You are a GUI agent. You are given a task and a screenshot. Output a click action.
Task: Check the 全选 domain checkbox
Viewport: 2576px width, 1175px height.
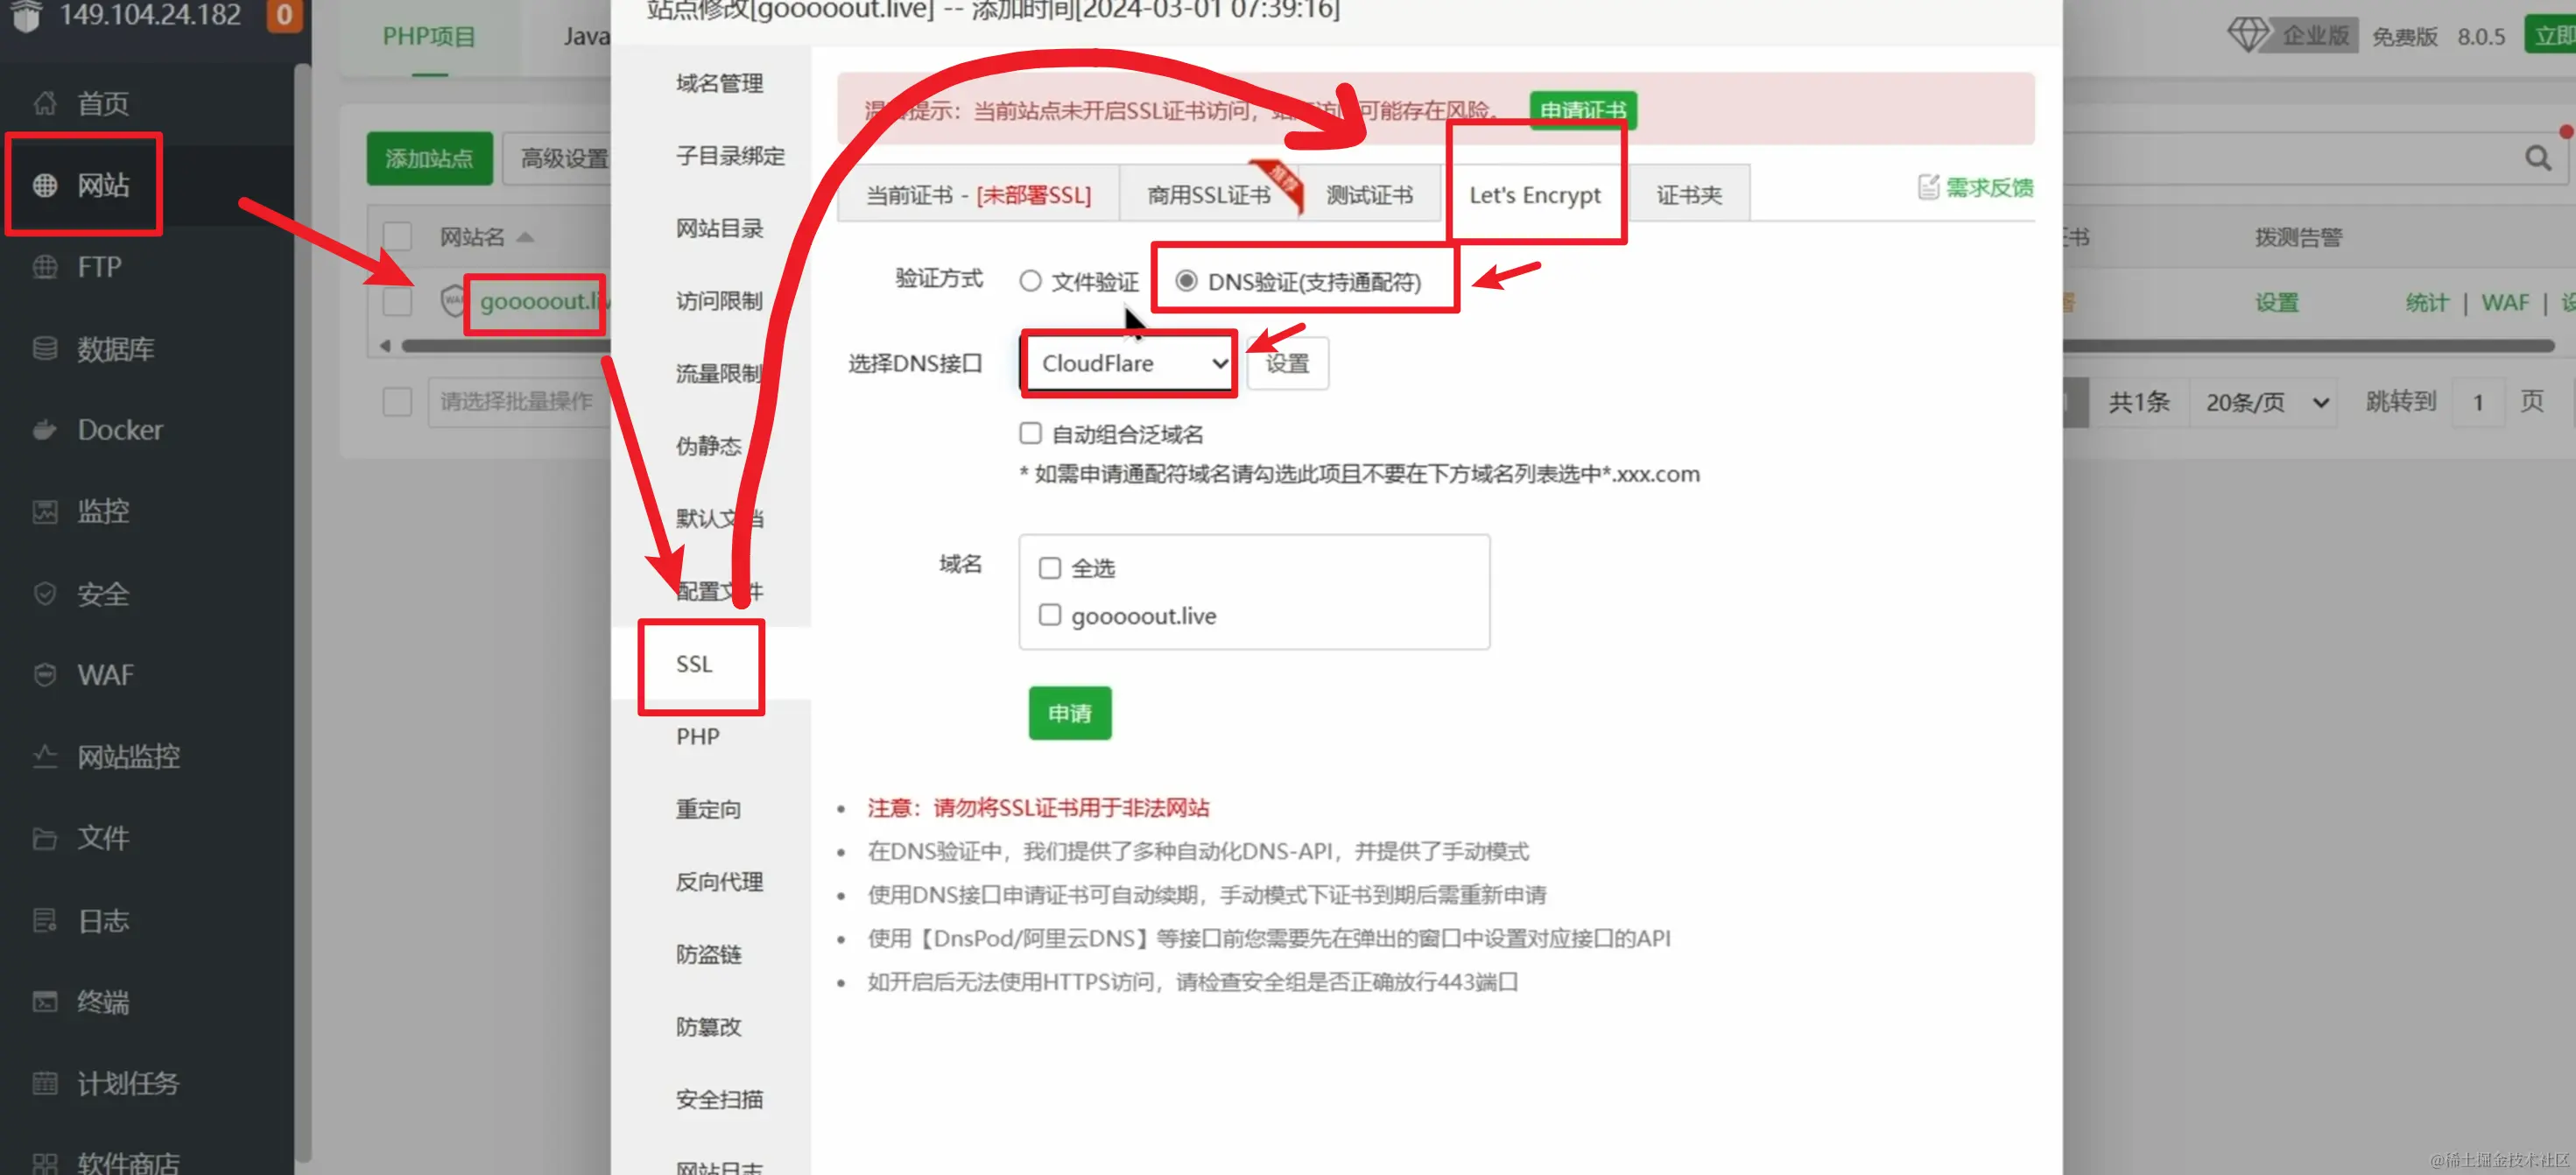coord(1049,568)
